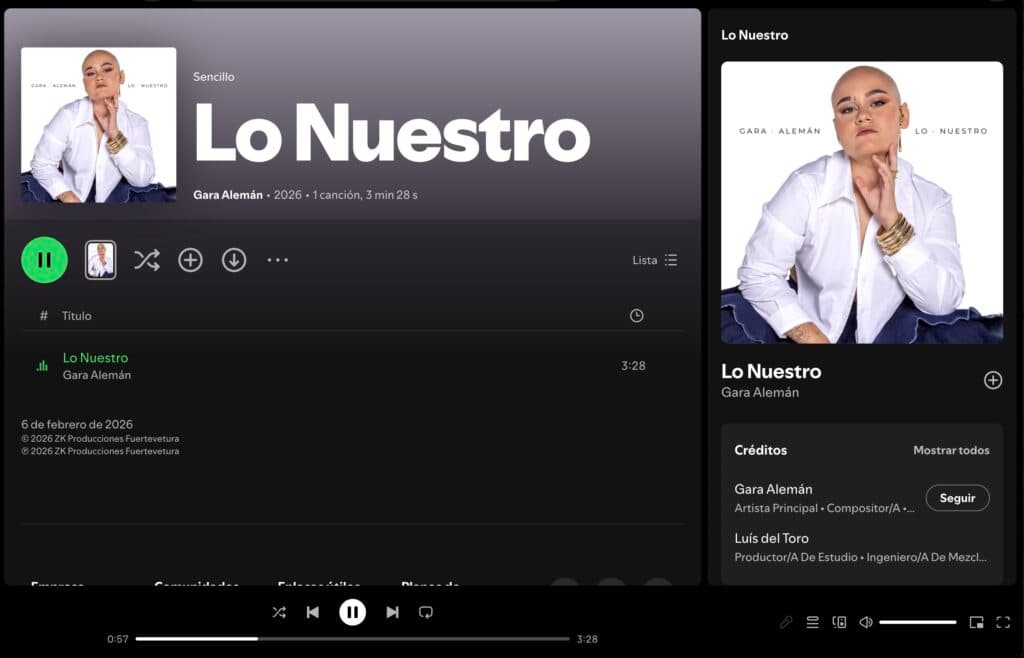Screen dimensions: 1024x658
Task: Connect to a device using the device icon
Action: point(840,622)
